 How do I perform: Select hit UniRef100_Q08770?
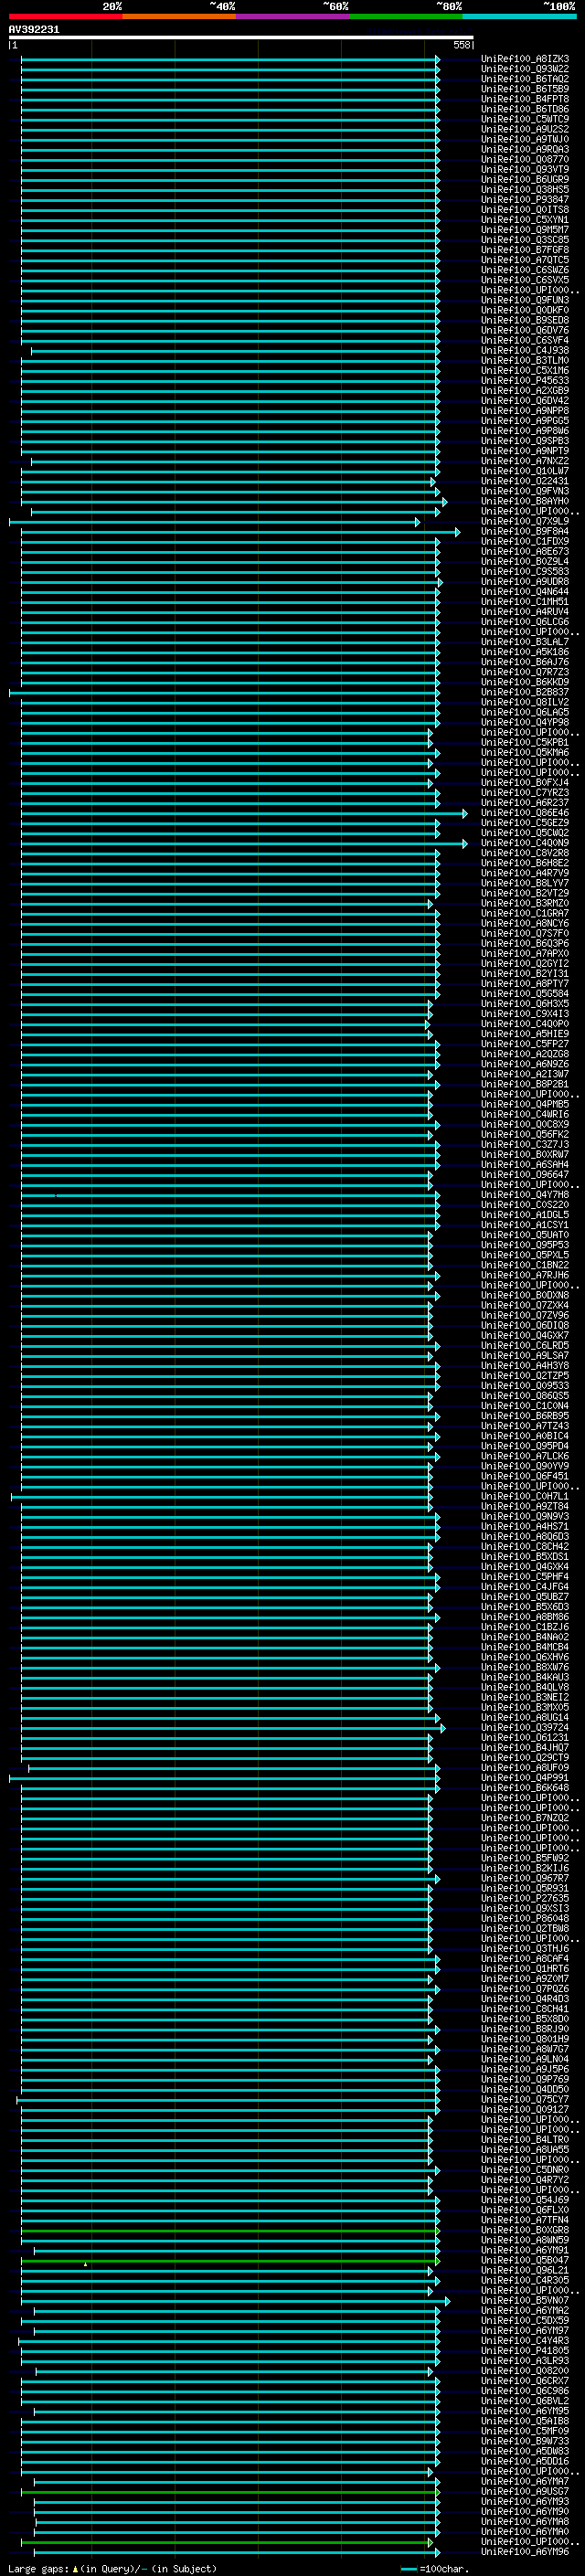[525, 159]
